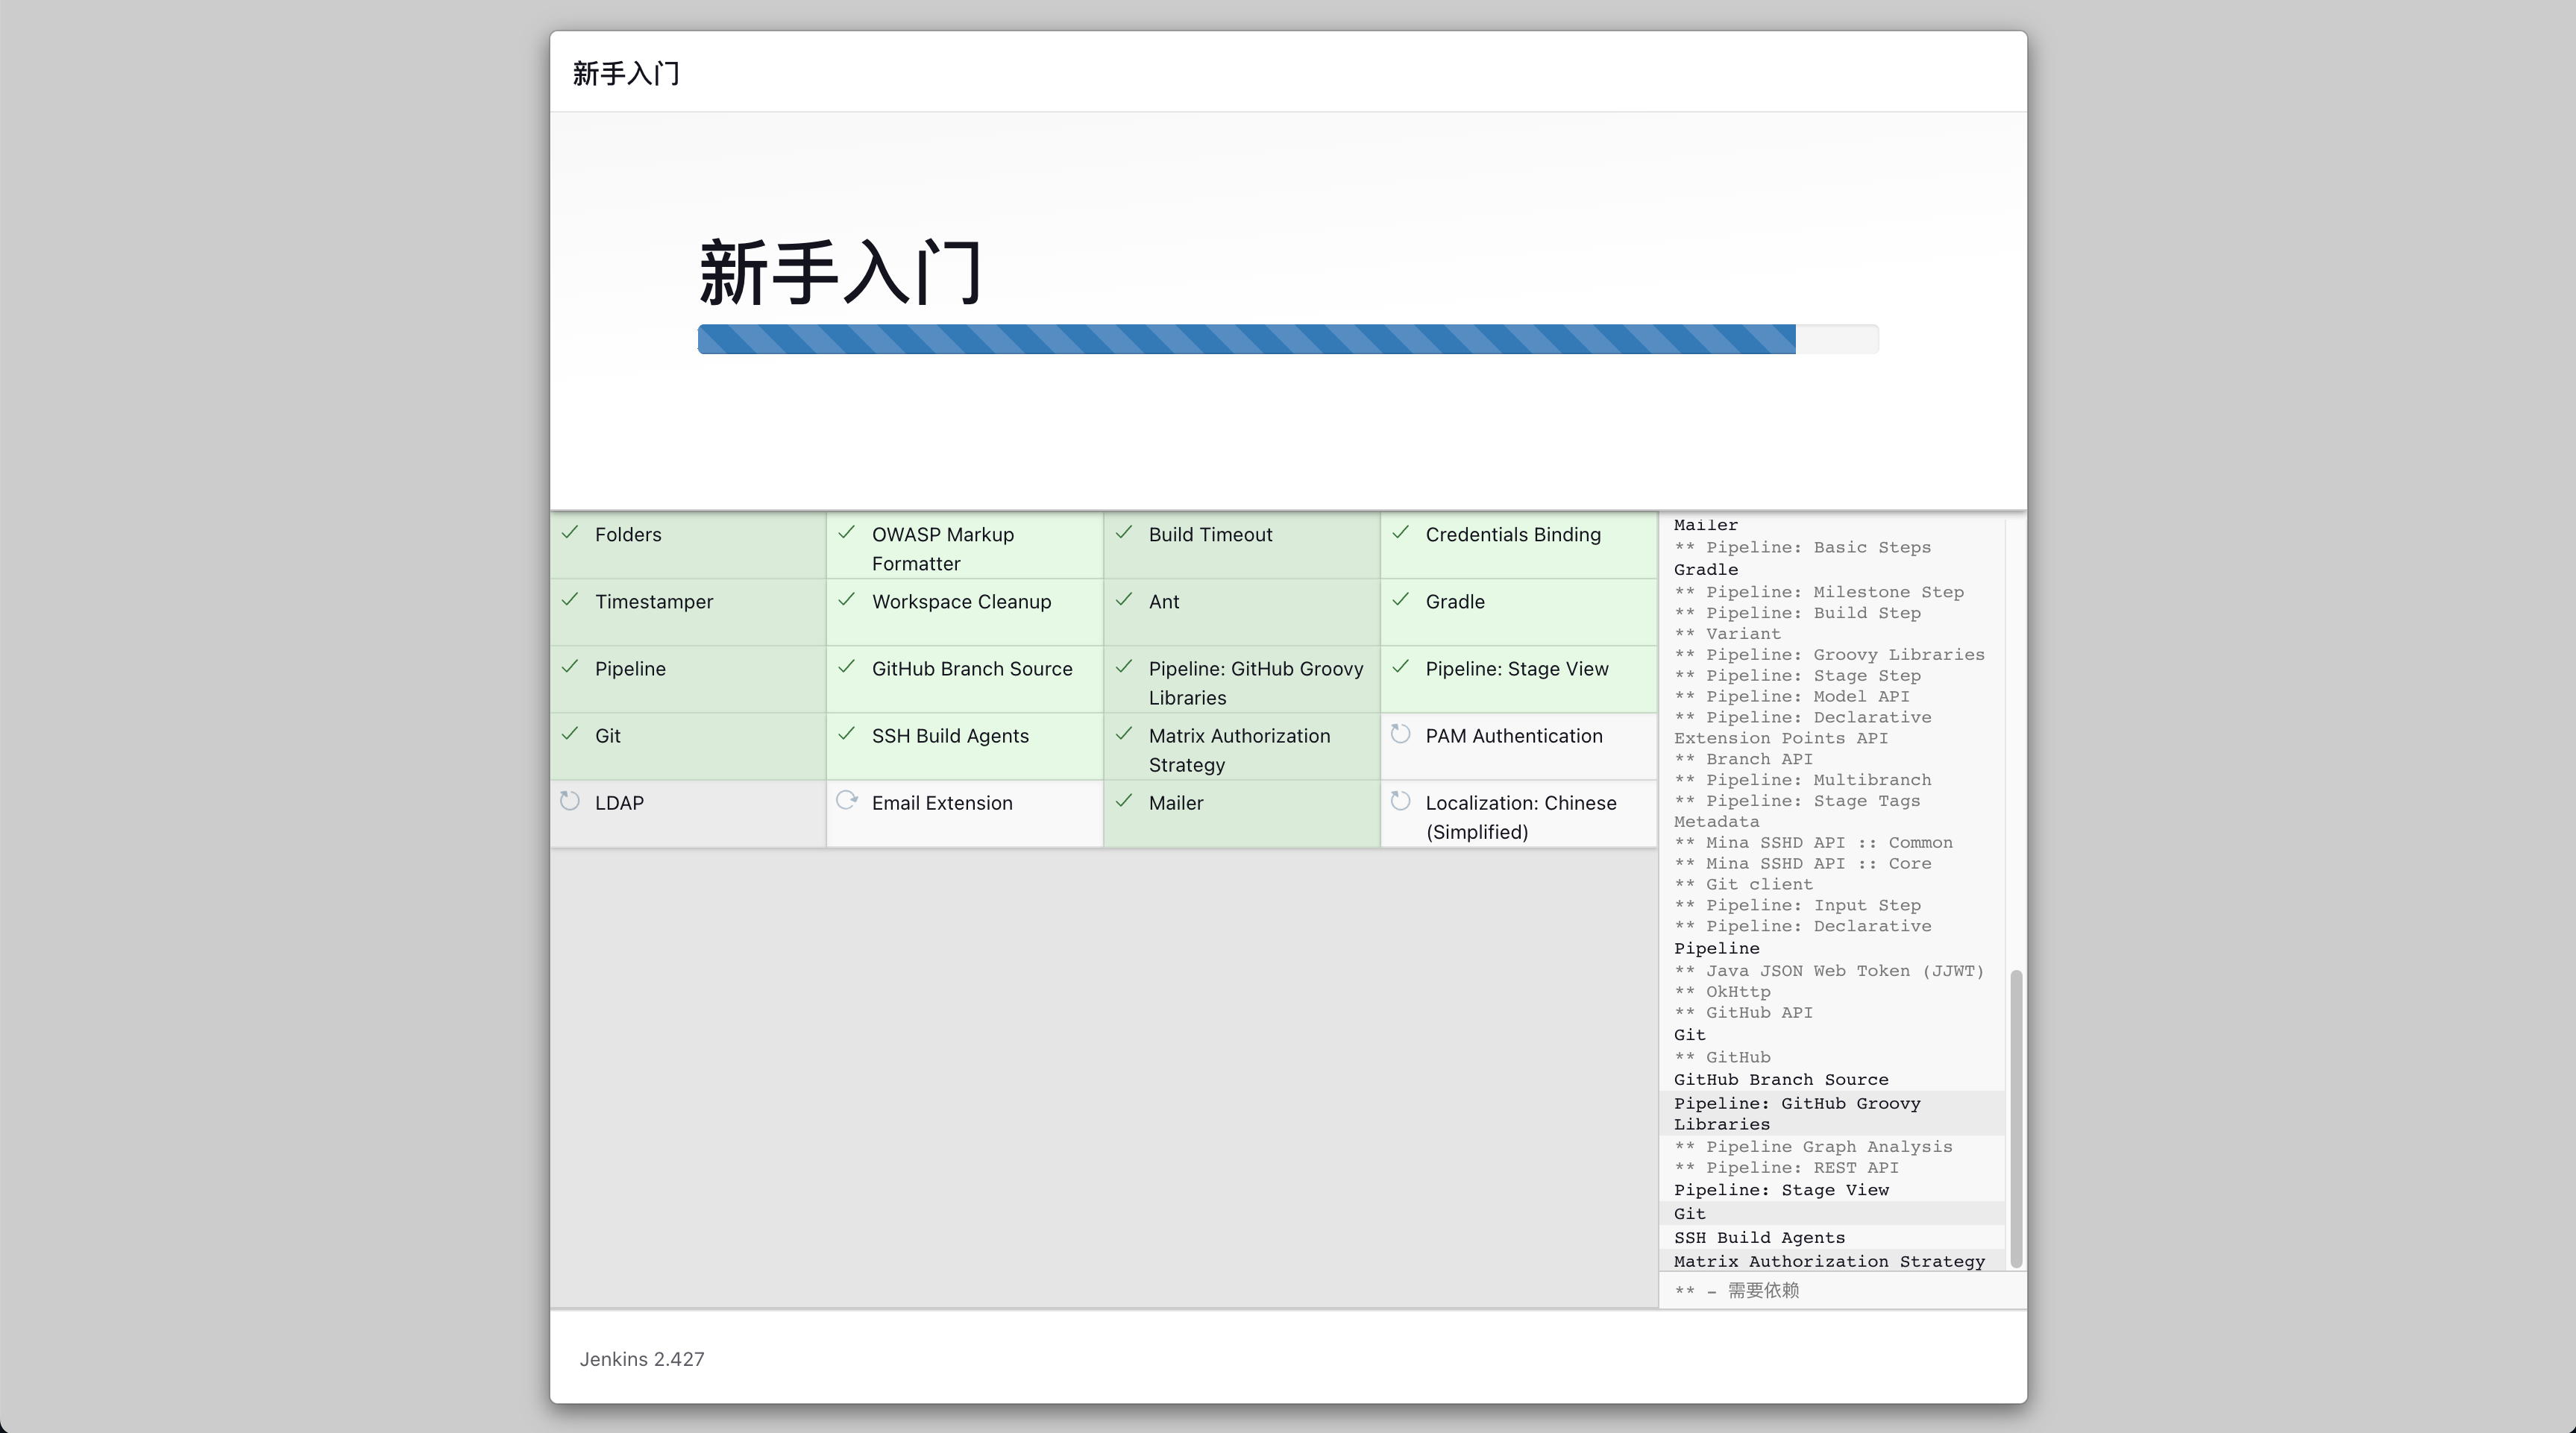Screen dimensions: 2576x1433
Task: Click the refresh spinner beside Email Extension
Action: pyautogui.click(x=847, y=800)
